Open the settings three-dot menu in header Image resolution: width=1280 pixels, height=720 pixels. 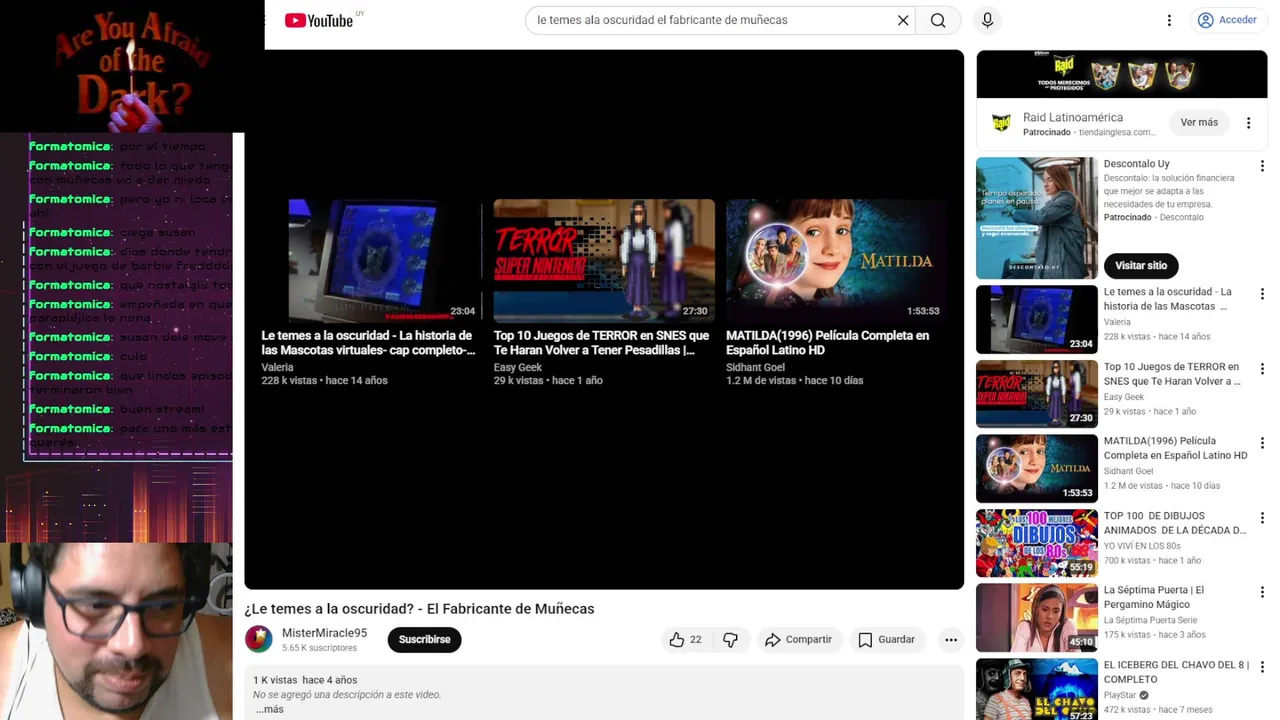(1169, 20)
